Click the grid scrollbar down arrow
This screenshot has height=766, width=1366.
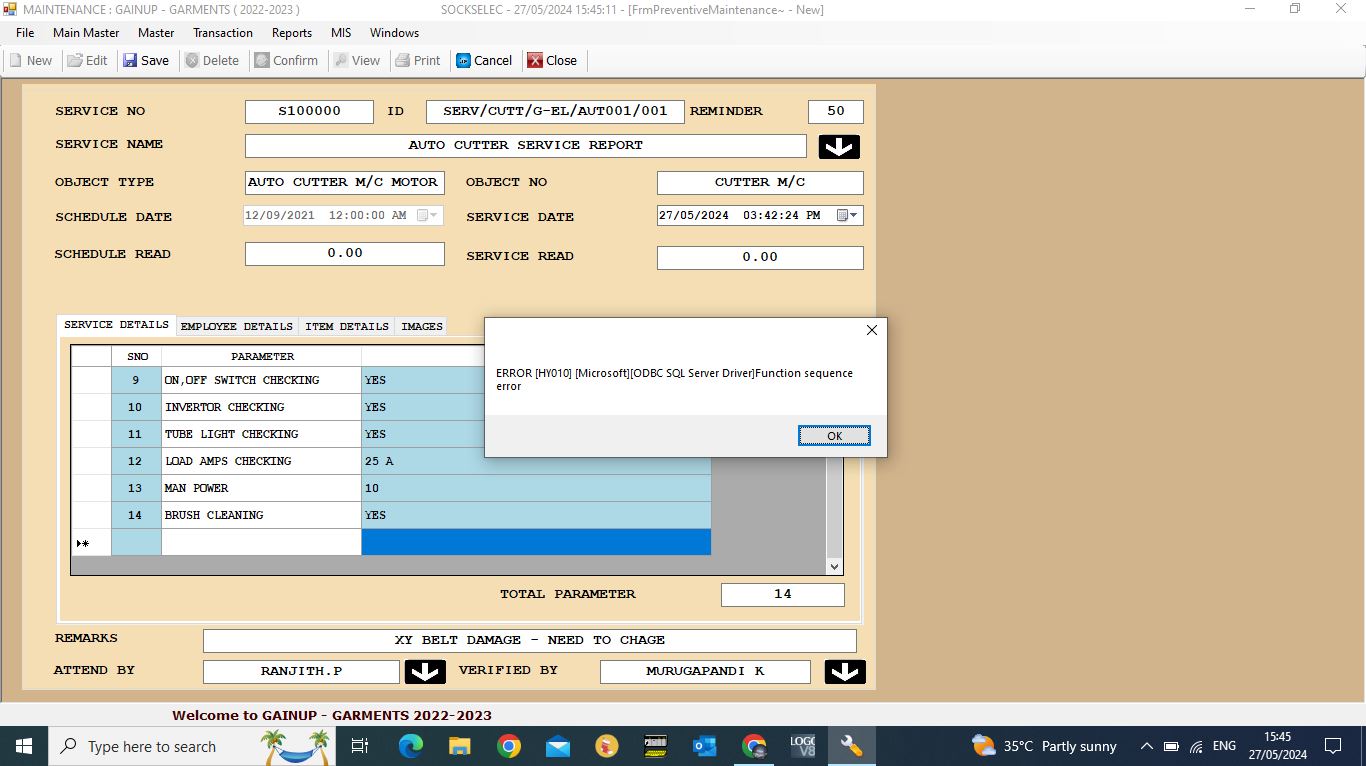coord(835,566)
